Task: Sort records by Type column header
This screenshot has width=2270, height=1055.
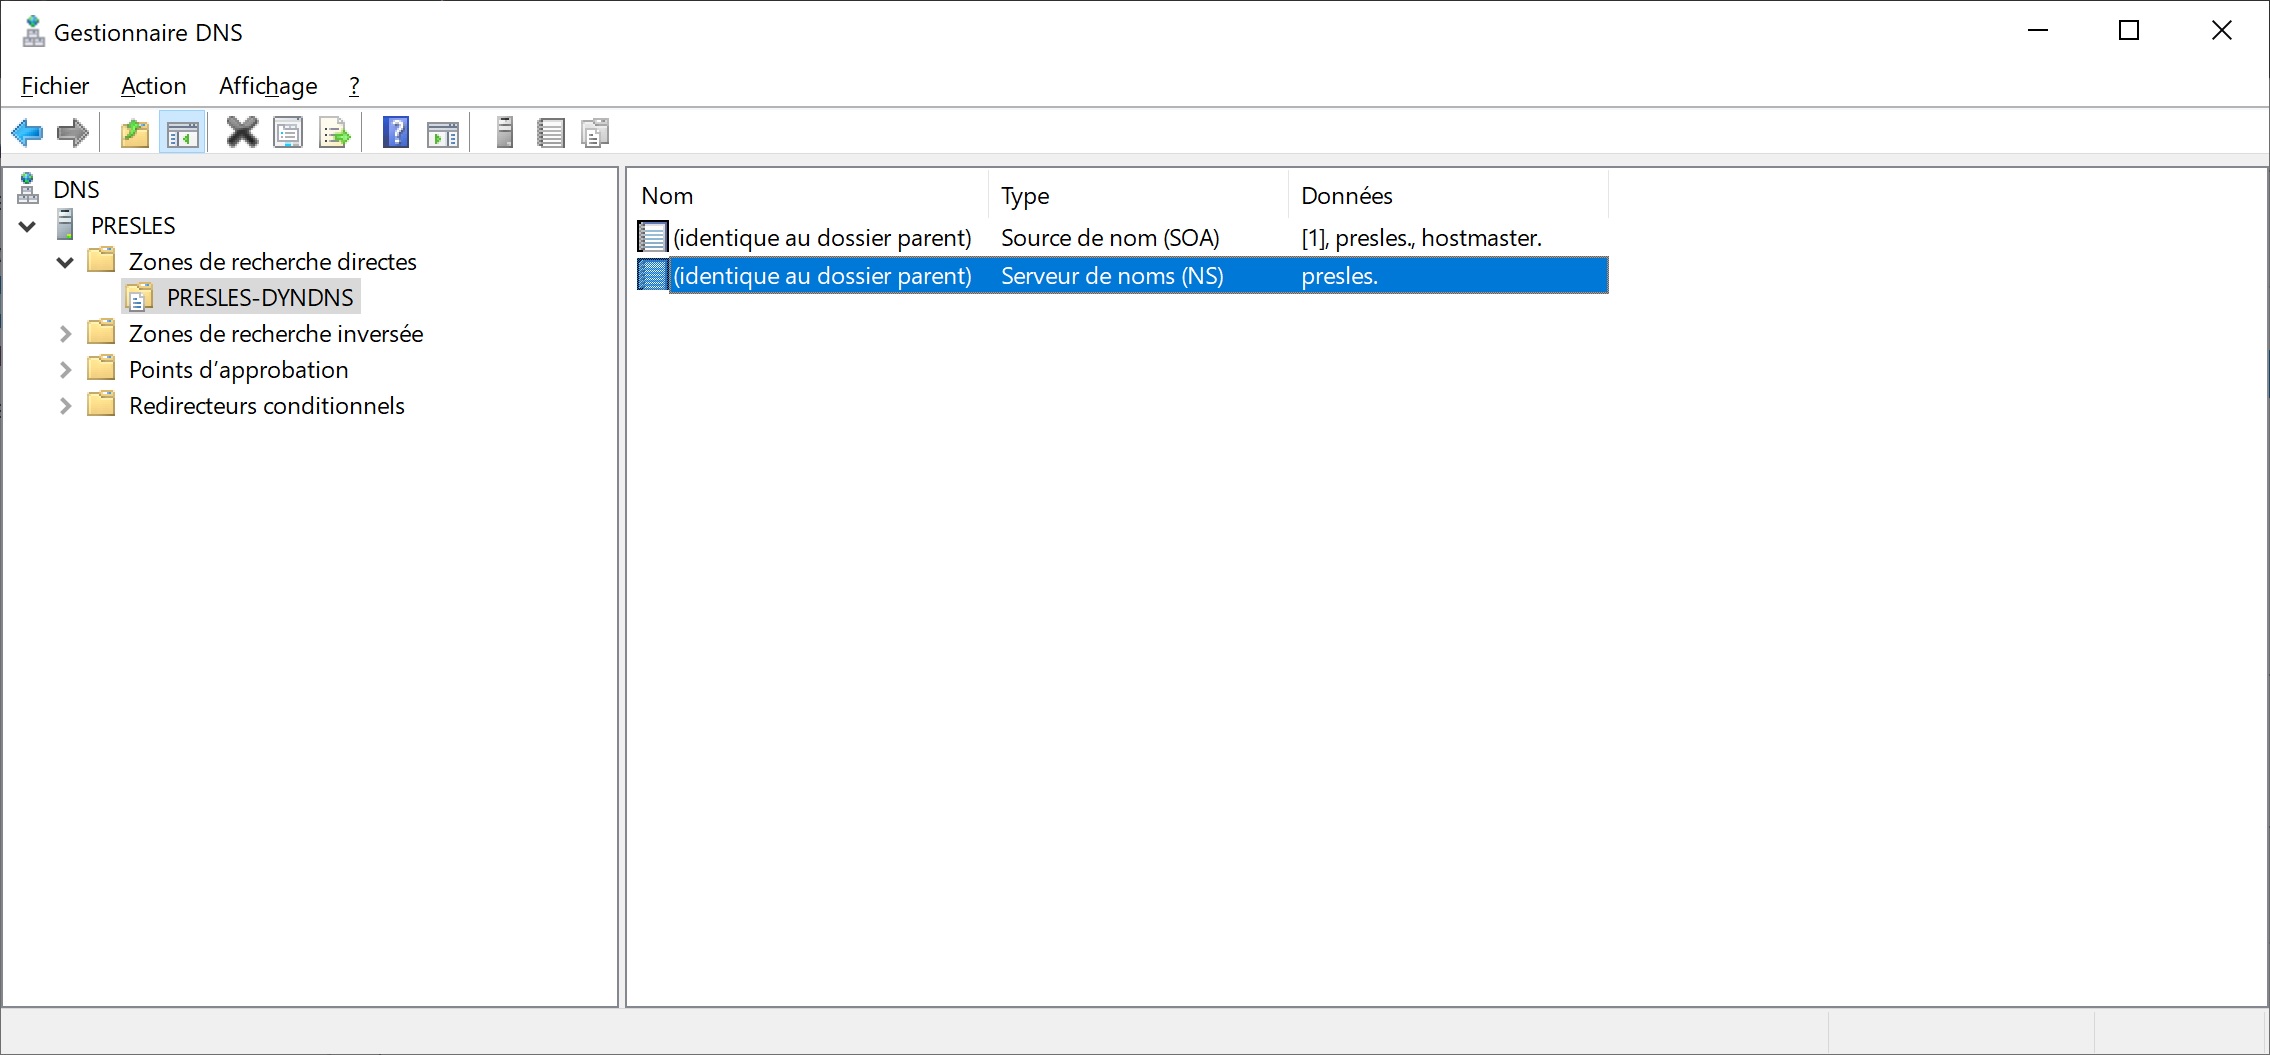Action: 1139,195
